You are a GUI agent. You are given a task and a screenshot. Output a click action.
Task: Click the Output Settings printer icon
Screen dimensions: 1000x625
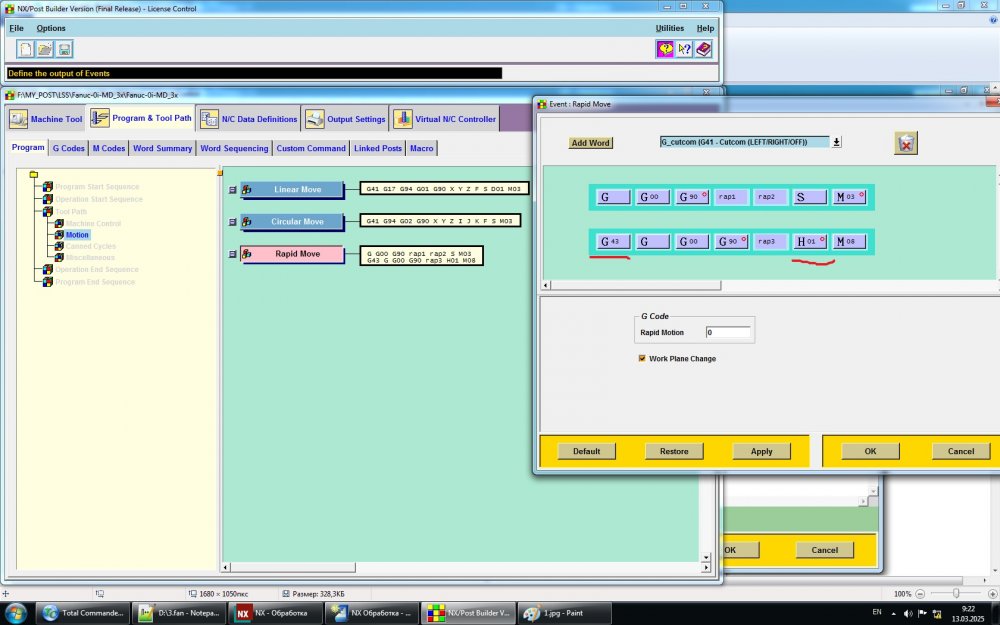pyautogui.click(x=314, y=119)
